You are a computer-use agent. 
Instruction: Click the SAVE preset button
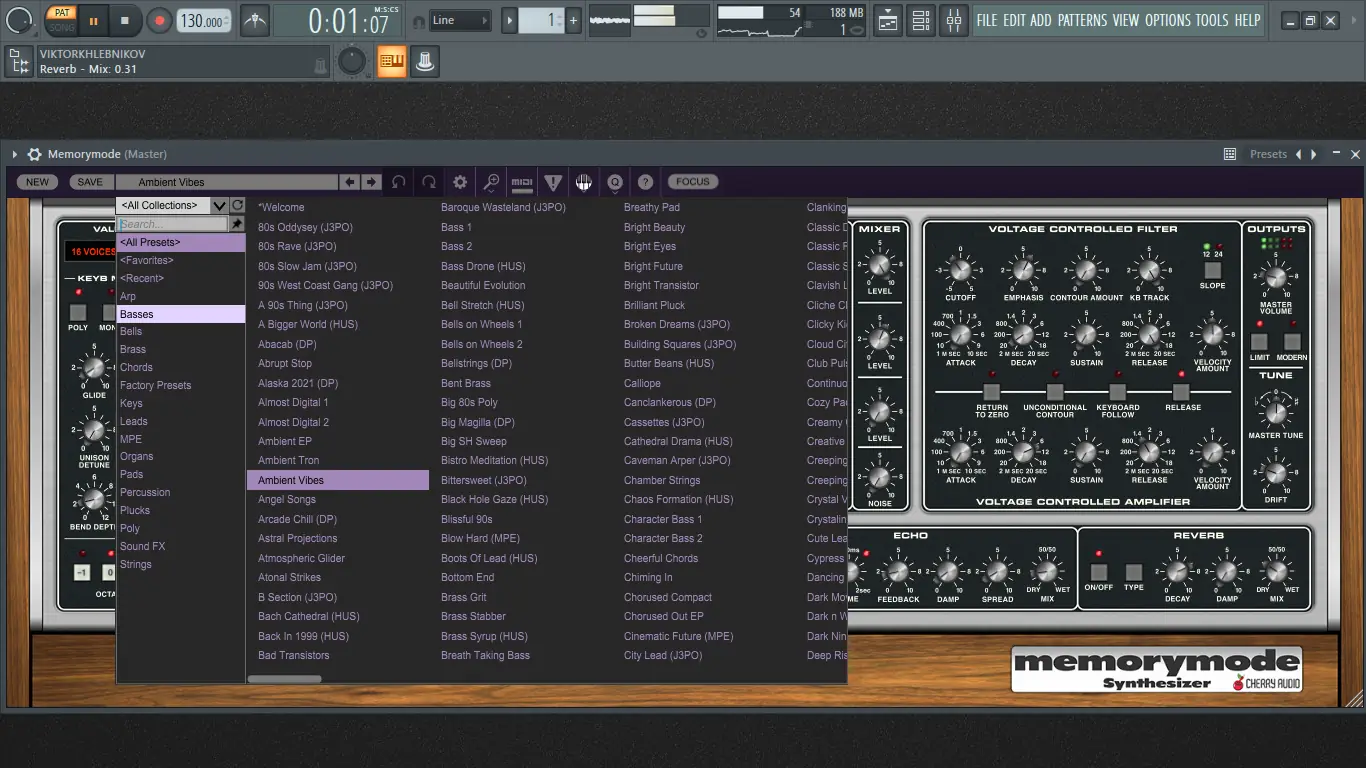click(x=90, y=182)
